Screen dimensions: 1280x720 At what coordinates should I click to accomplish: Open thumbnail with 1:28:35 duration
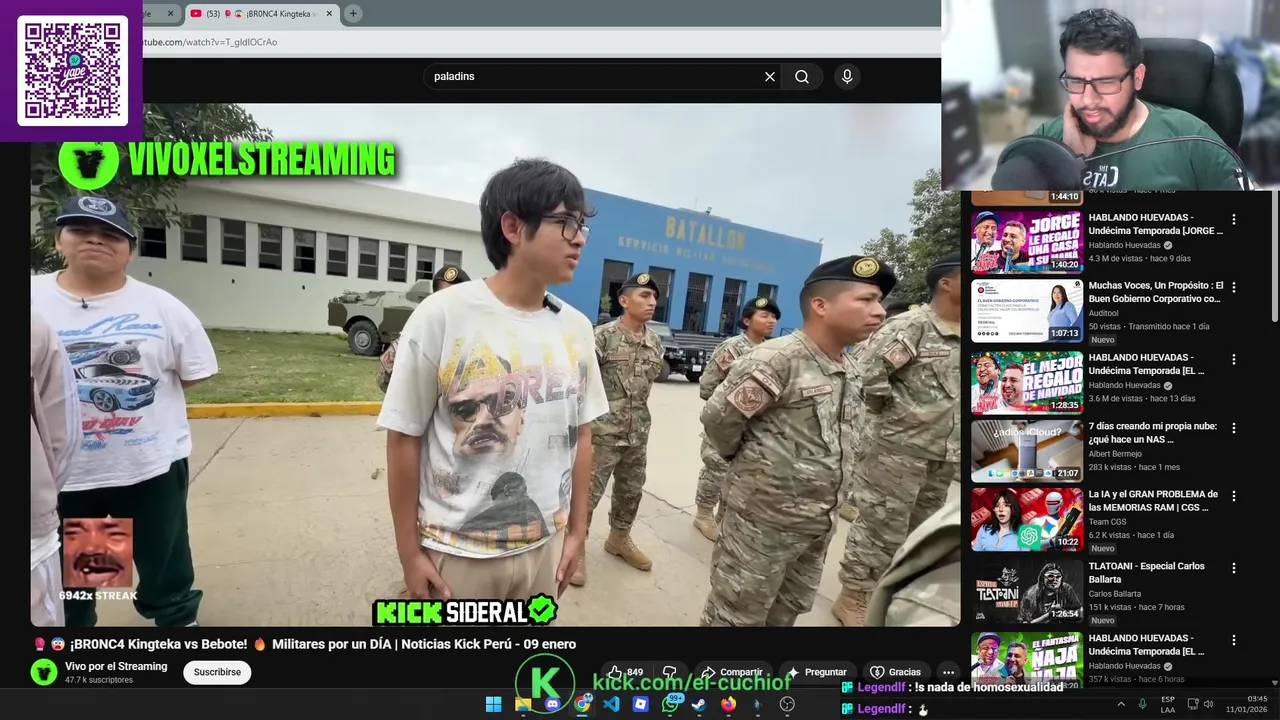pos(1027,382)
